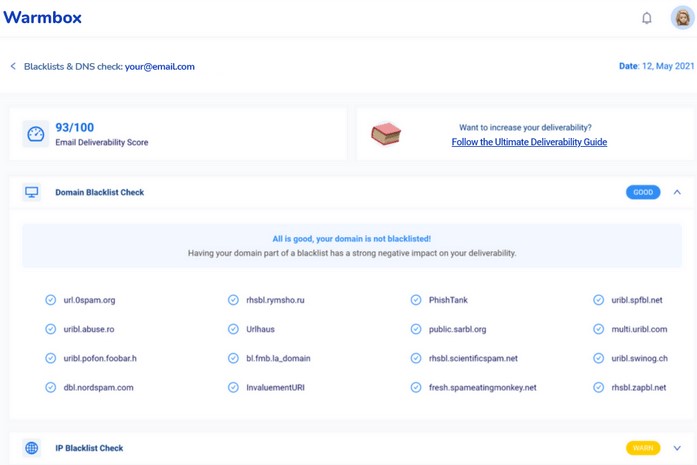697x465 pixels.
Task: Click the speedometer deliverability score icon
Action: click(x=36, y=134)
